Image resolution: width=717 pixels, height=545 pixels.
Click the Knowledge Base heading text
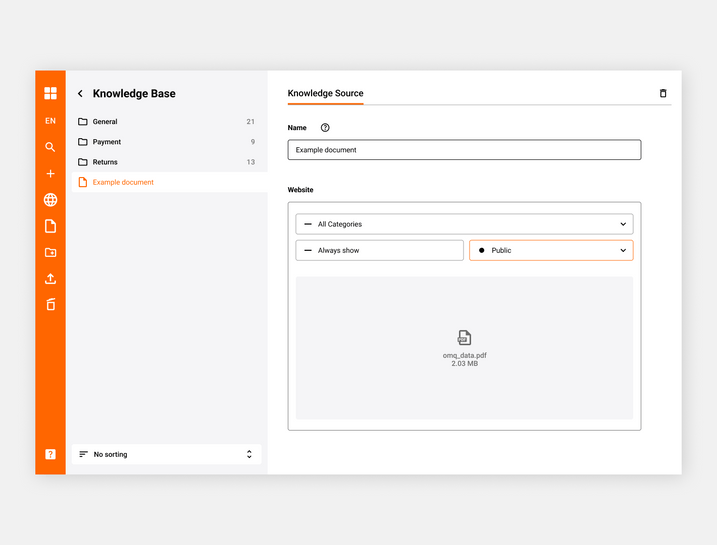click(x=134, y=93)
